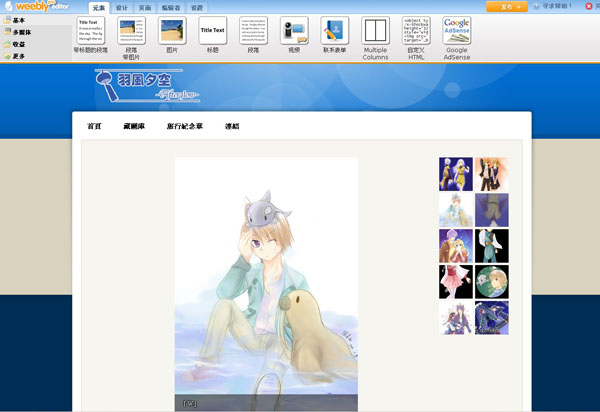Screen dimensions: 600x412
Task: Switch to the 页面 tab
Action: click(145, 8)
